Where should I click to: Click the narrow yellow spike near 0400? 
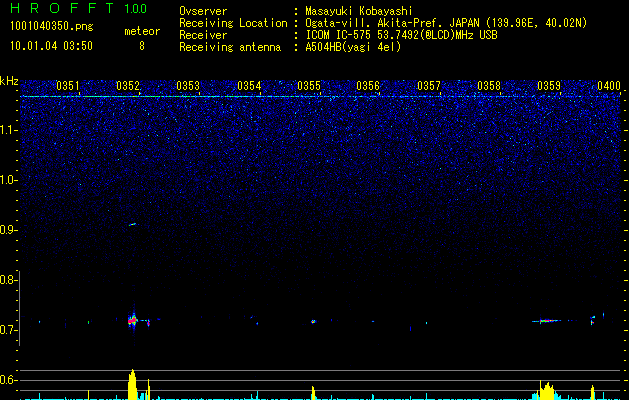[592, 392]
